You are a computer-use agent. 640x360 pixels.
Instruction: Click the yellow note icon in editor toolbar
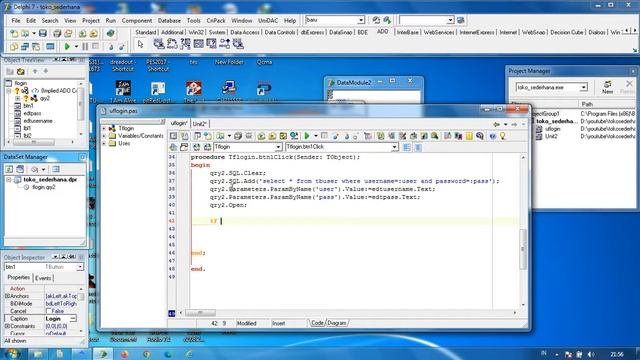[x=469, y=136]
